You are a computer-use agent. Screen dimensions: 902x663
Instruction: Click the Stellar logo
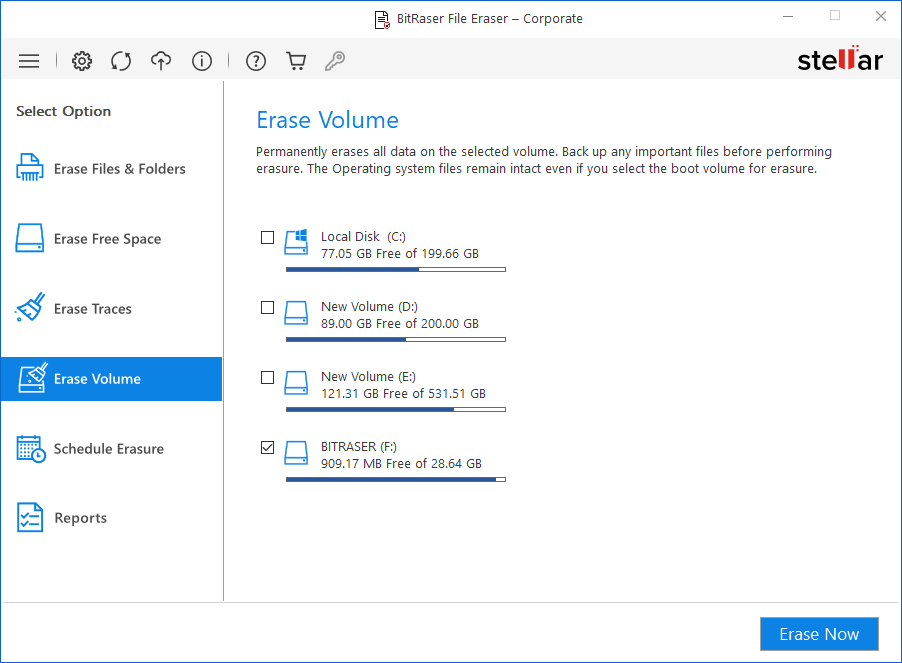pos(840,59)
